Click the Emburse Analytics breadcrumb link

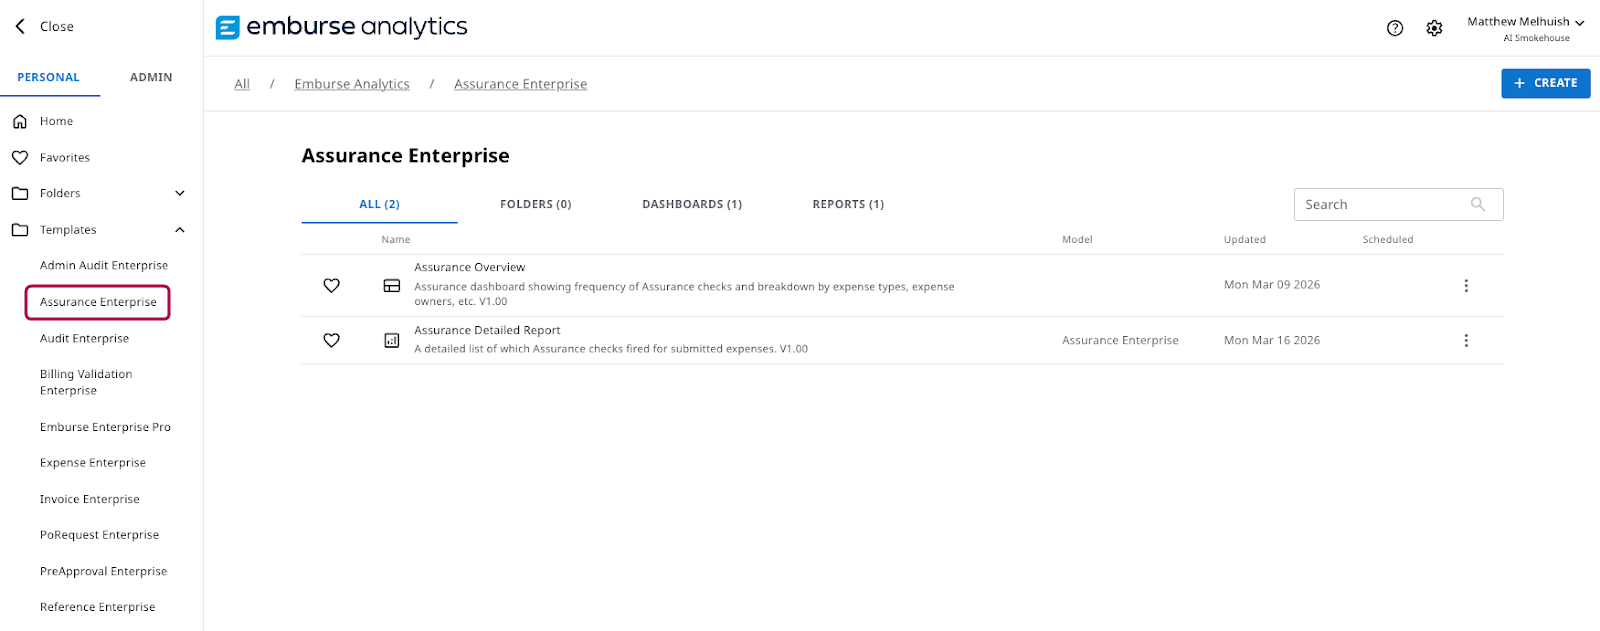352,84
